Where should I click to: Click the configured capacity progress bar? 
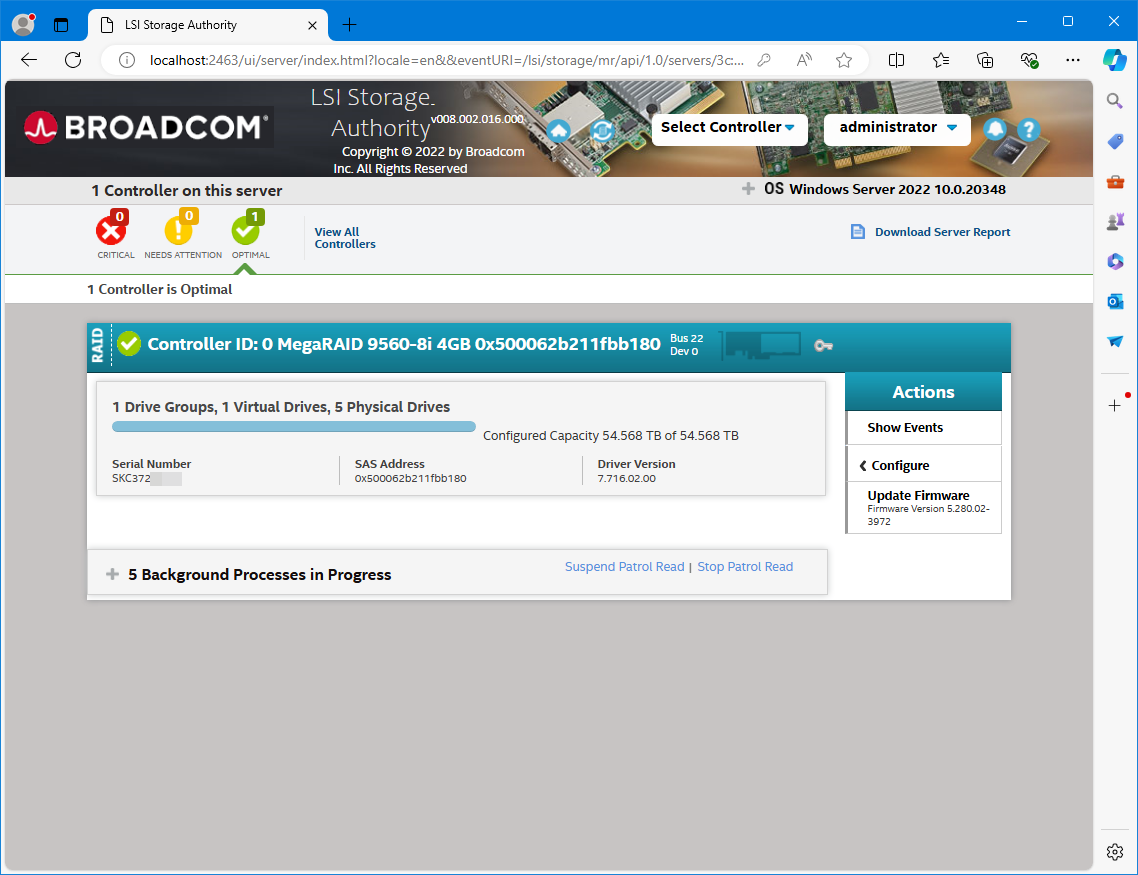click(294, 427)
